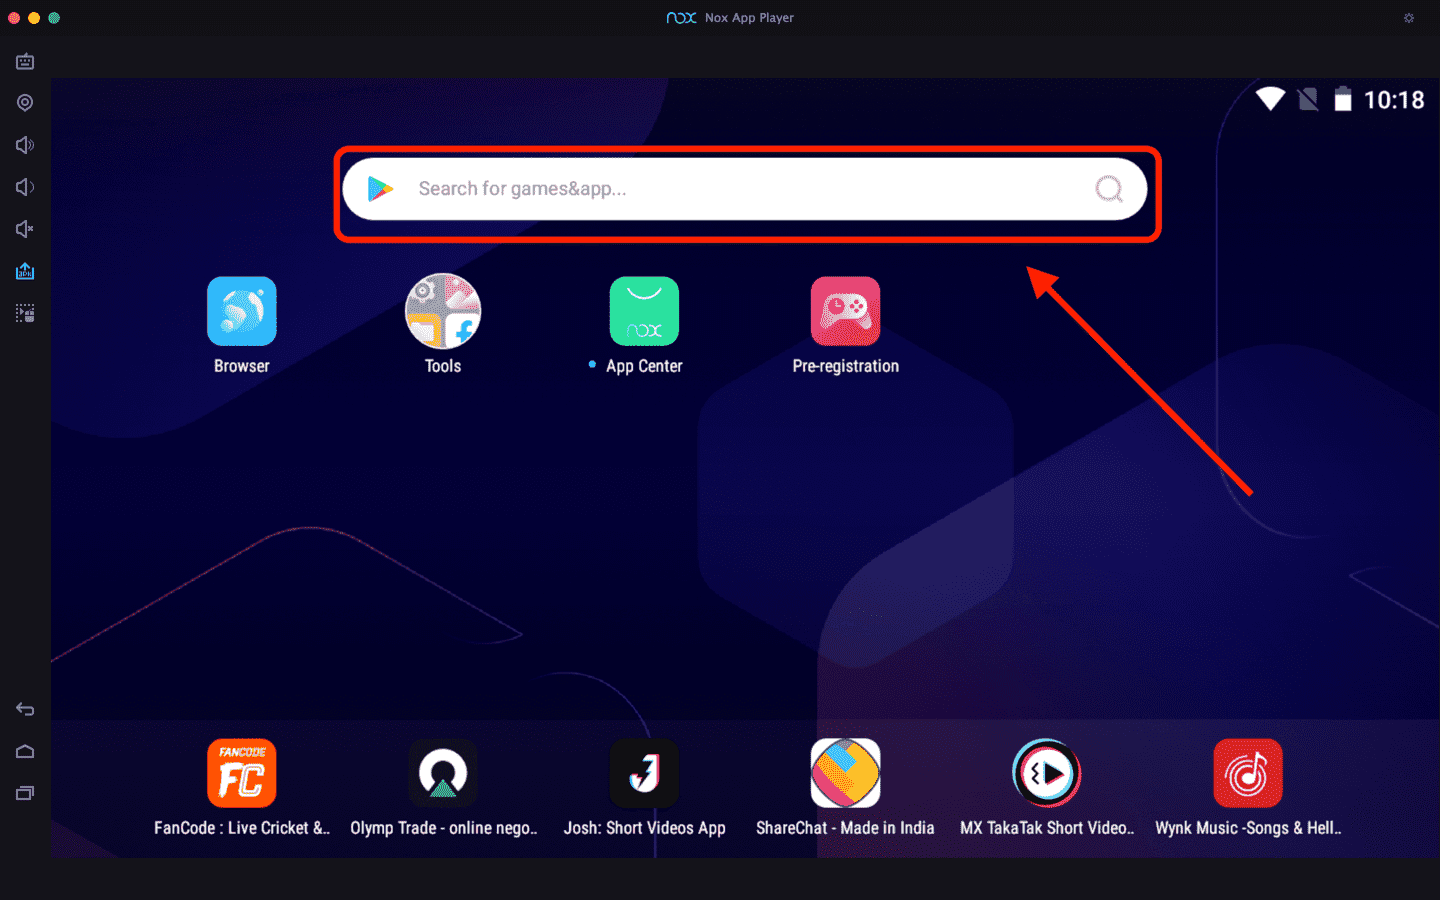Open ShareChat Made in India app
Image resolution: width=1440 pixels, height=900 pixels.
[845, 773]
